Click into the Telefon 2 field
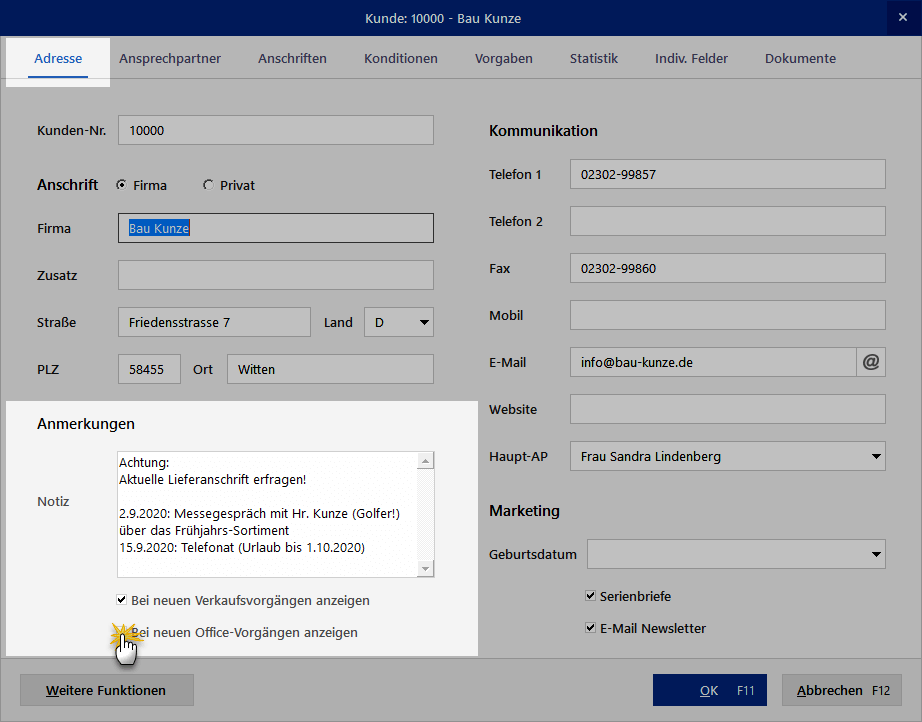Viewport: 922px width, 722px height. (x=727, y=221)
